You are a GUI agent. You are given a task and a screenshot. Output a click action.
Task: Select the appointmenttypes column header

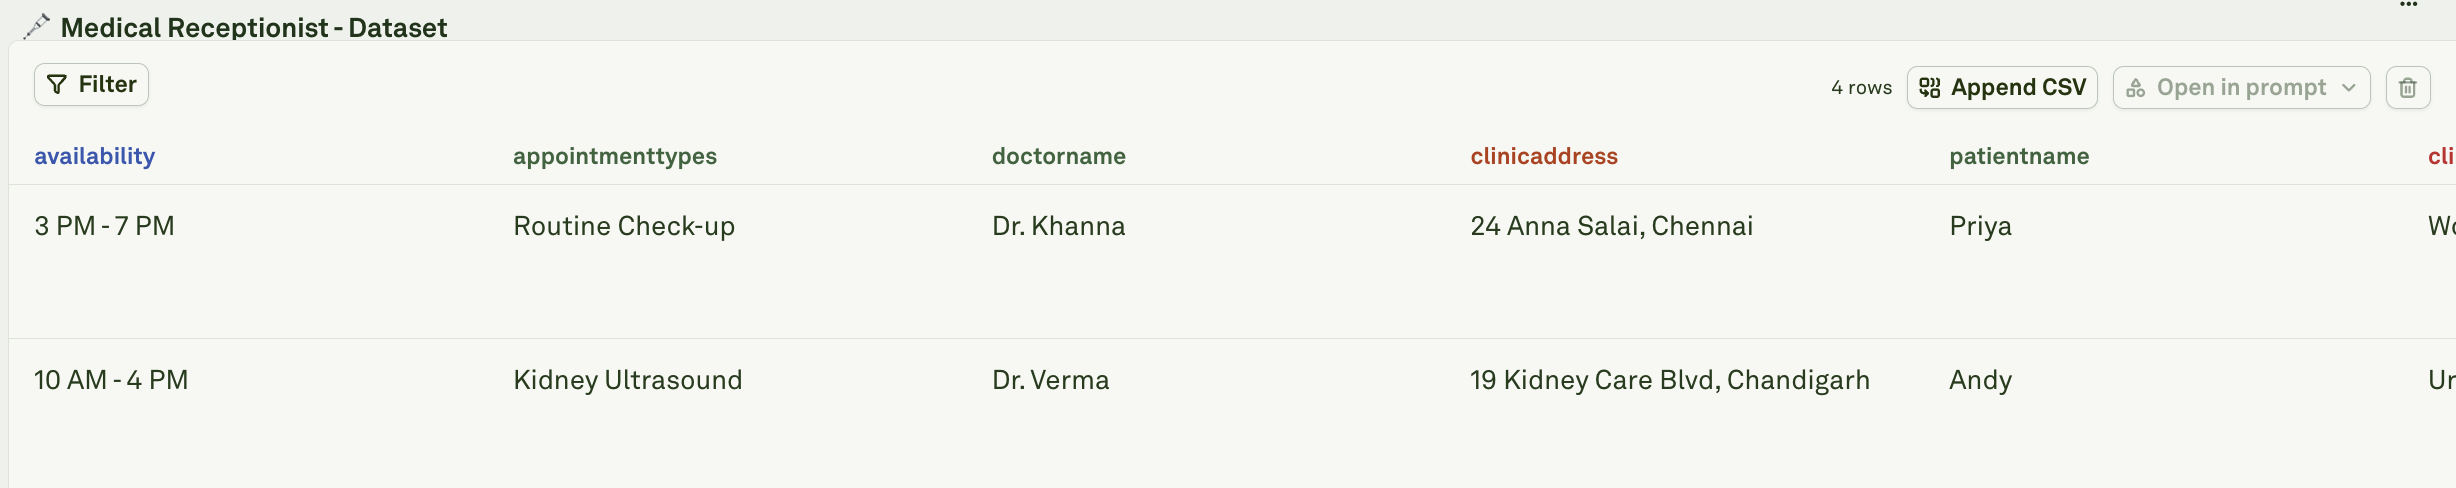(x=615, y=156)
